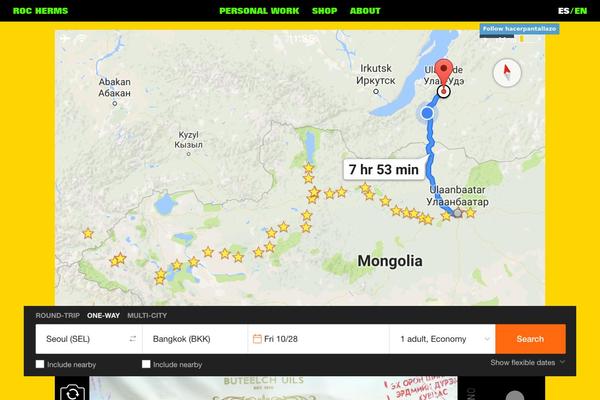Screen dimensions: 600x400
Task: Expand Show flexible dates
Action: tap(527, 362)
